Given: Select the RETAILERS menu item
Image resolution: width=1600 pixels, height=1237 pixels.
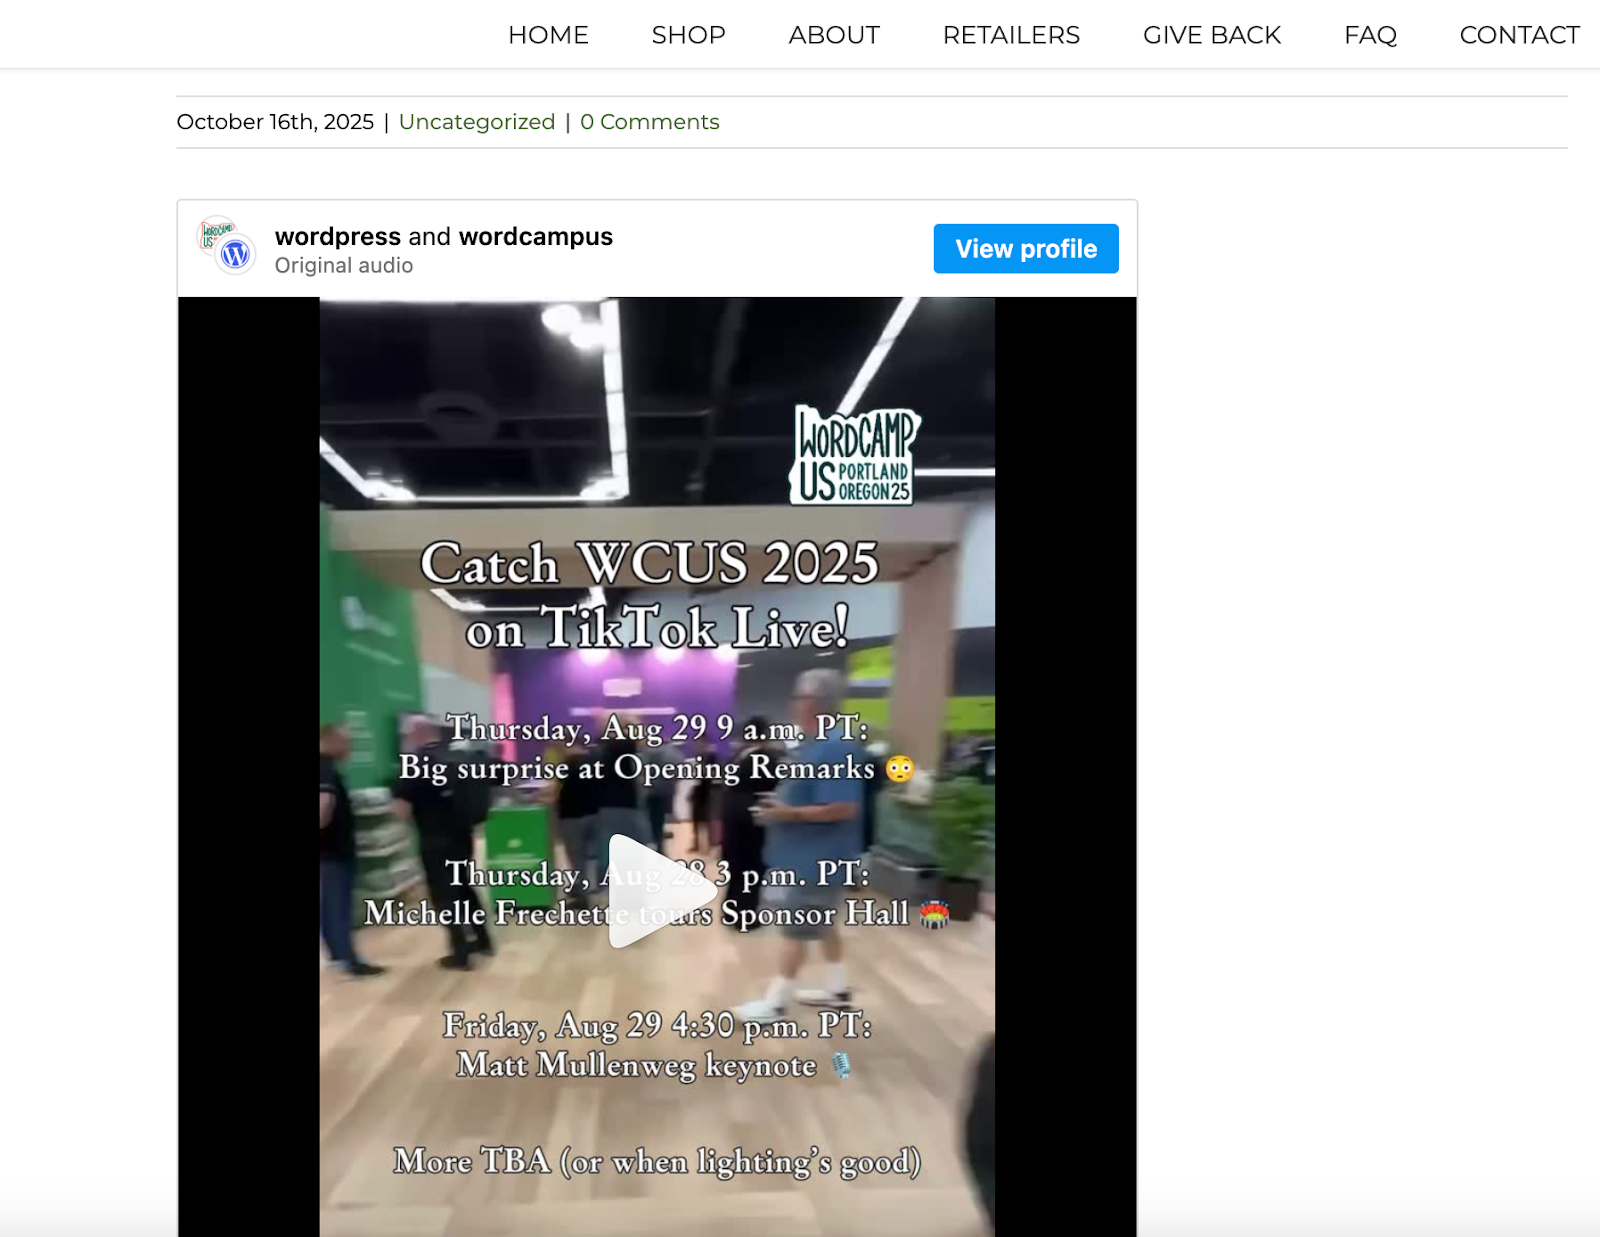Looking at the screenshot, I should point(1011,35).
